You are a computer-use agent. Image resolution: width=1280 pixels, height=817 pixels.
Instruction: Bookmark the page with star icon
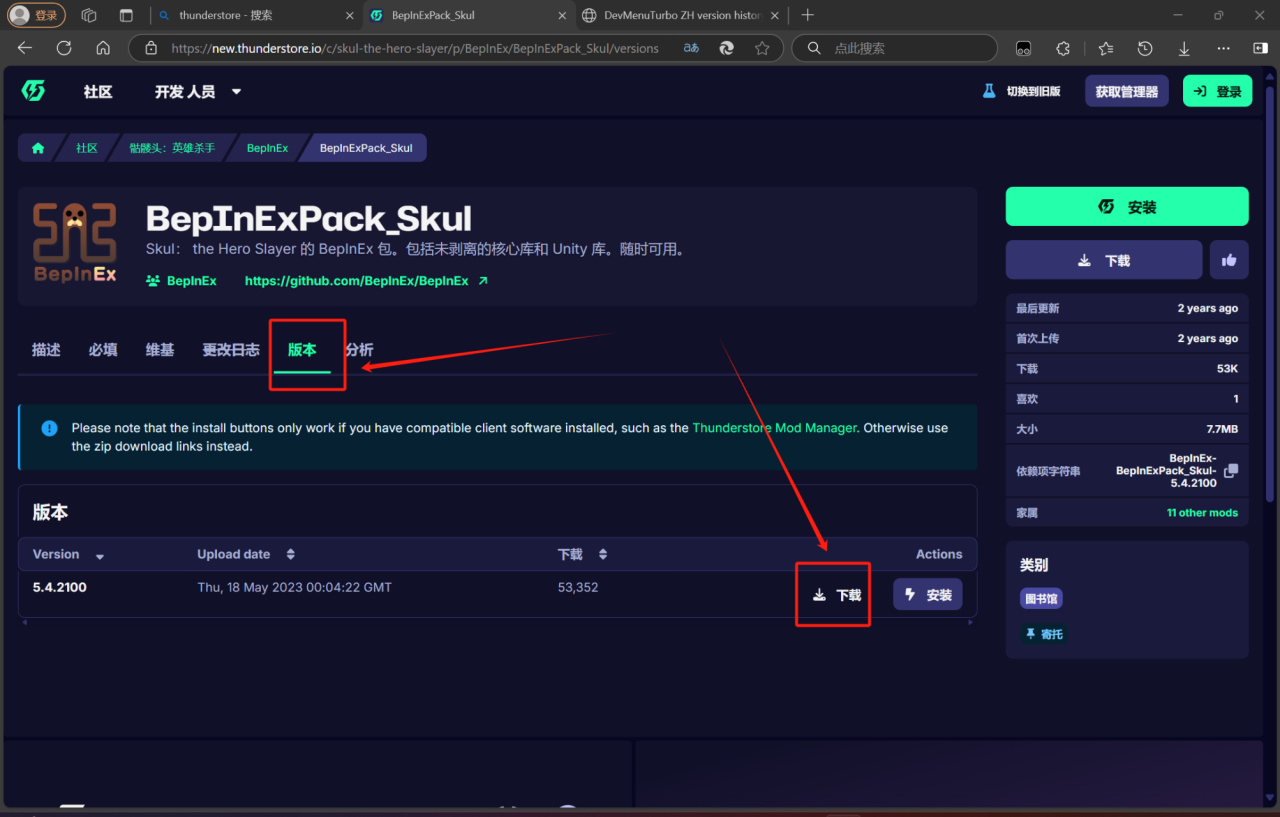click(762, 48)
